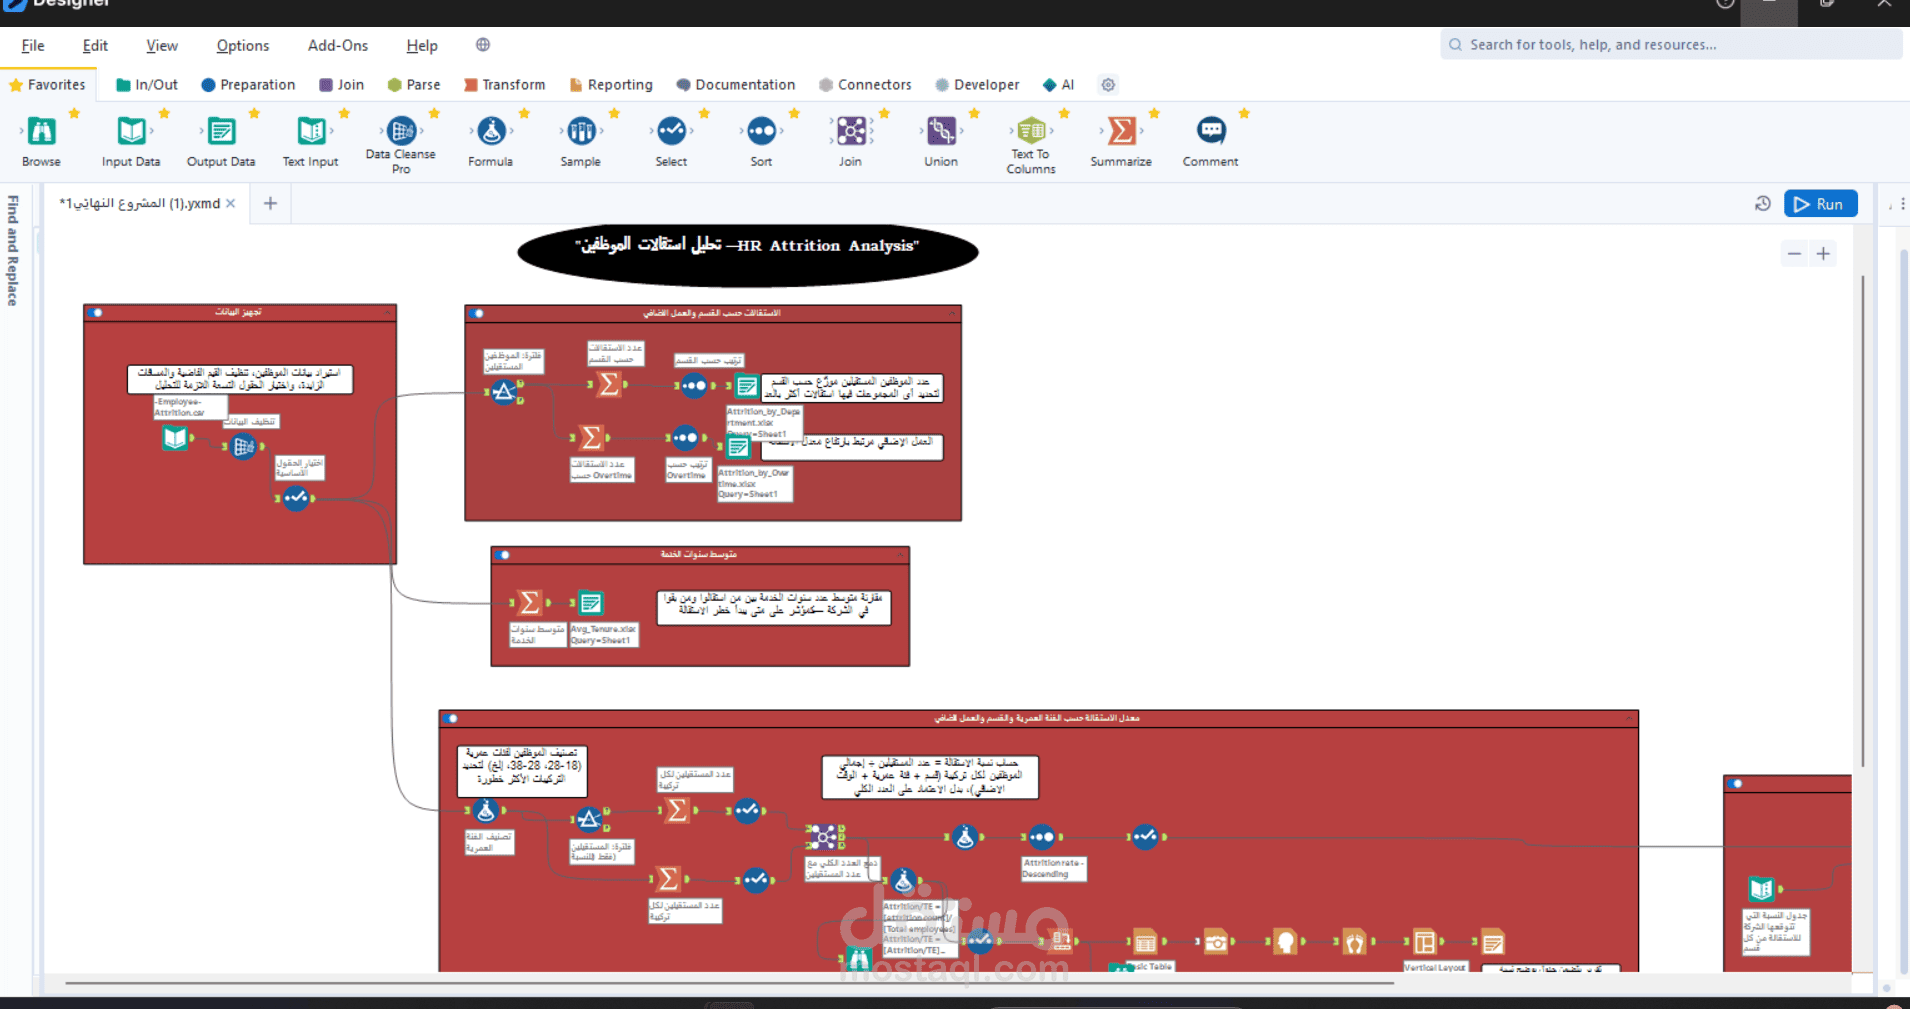1910x1009 pixels.
Task: Open the File menu
Action: (x=33, y=46)
